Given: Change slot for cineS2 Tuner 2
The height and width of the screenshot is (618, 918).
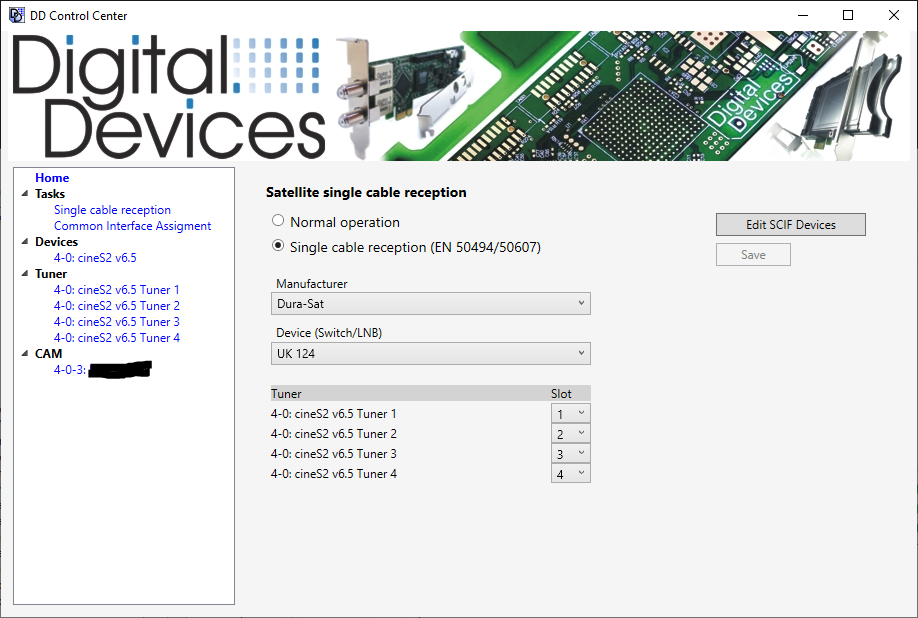Looking at the screenshot, I should coord(570,434).
